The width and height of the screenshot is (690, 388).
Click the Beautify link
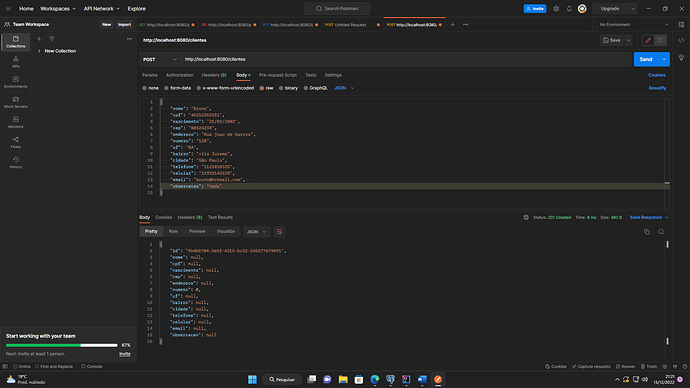click(x=657, y=88)
